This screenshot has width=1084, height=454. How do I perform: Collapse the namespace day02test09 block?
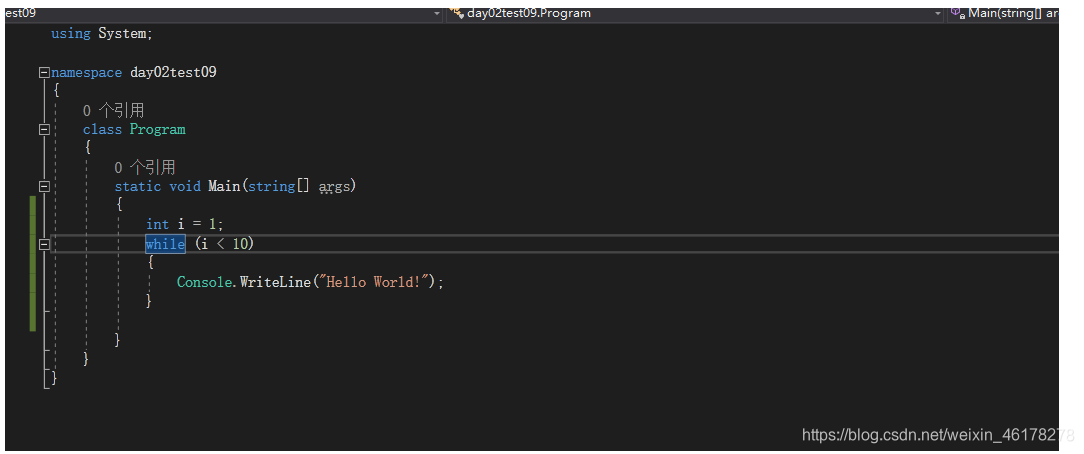[43, 72]
